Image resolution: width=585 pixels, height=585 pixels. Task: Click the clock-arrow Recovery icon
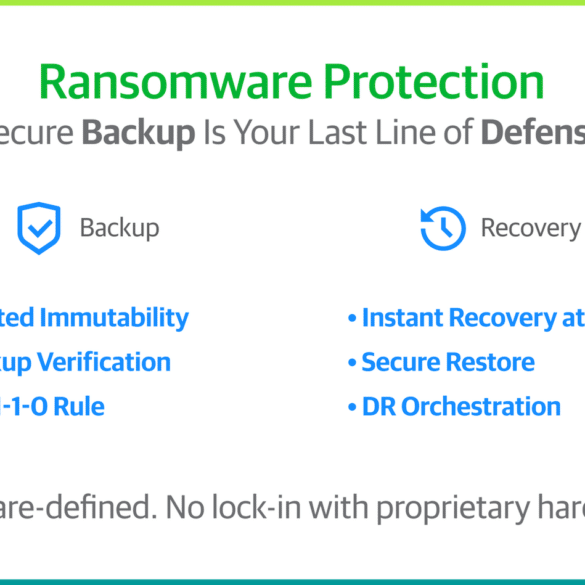tap(443, 228)
